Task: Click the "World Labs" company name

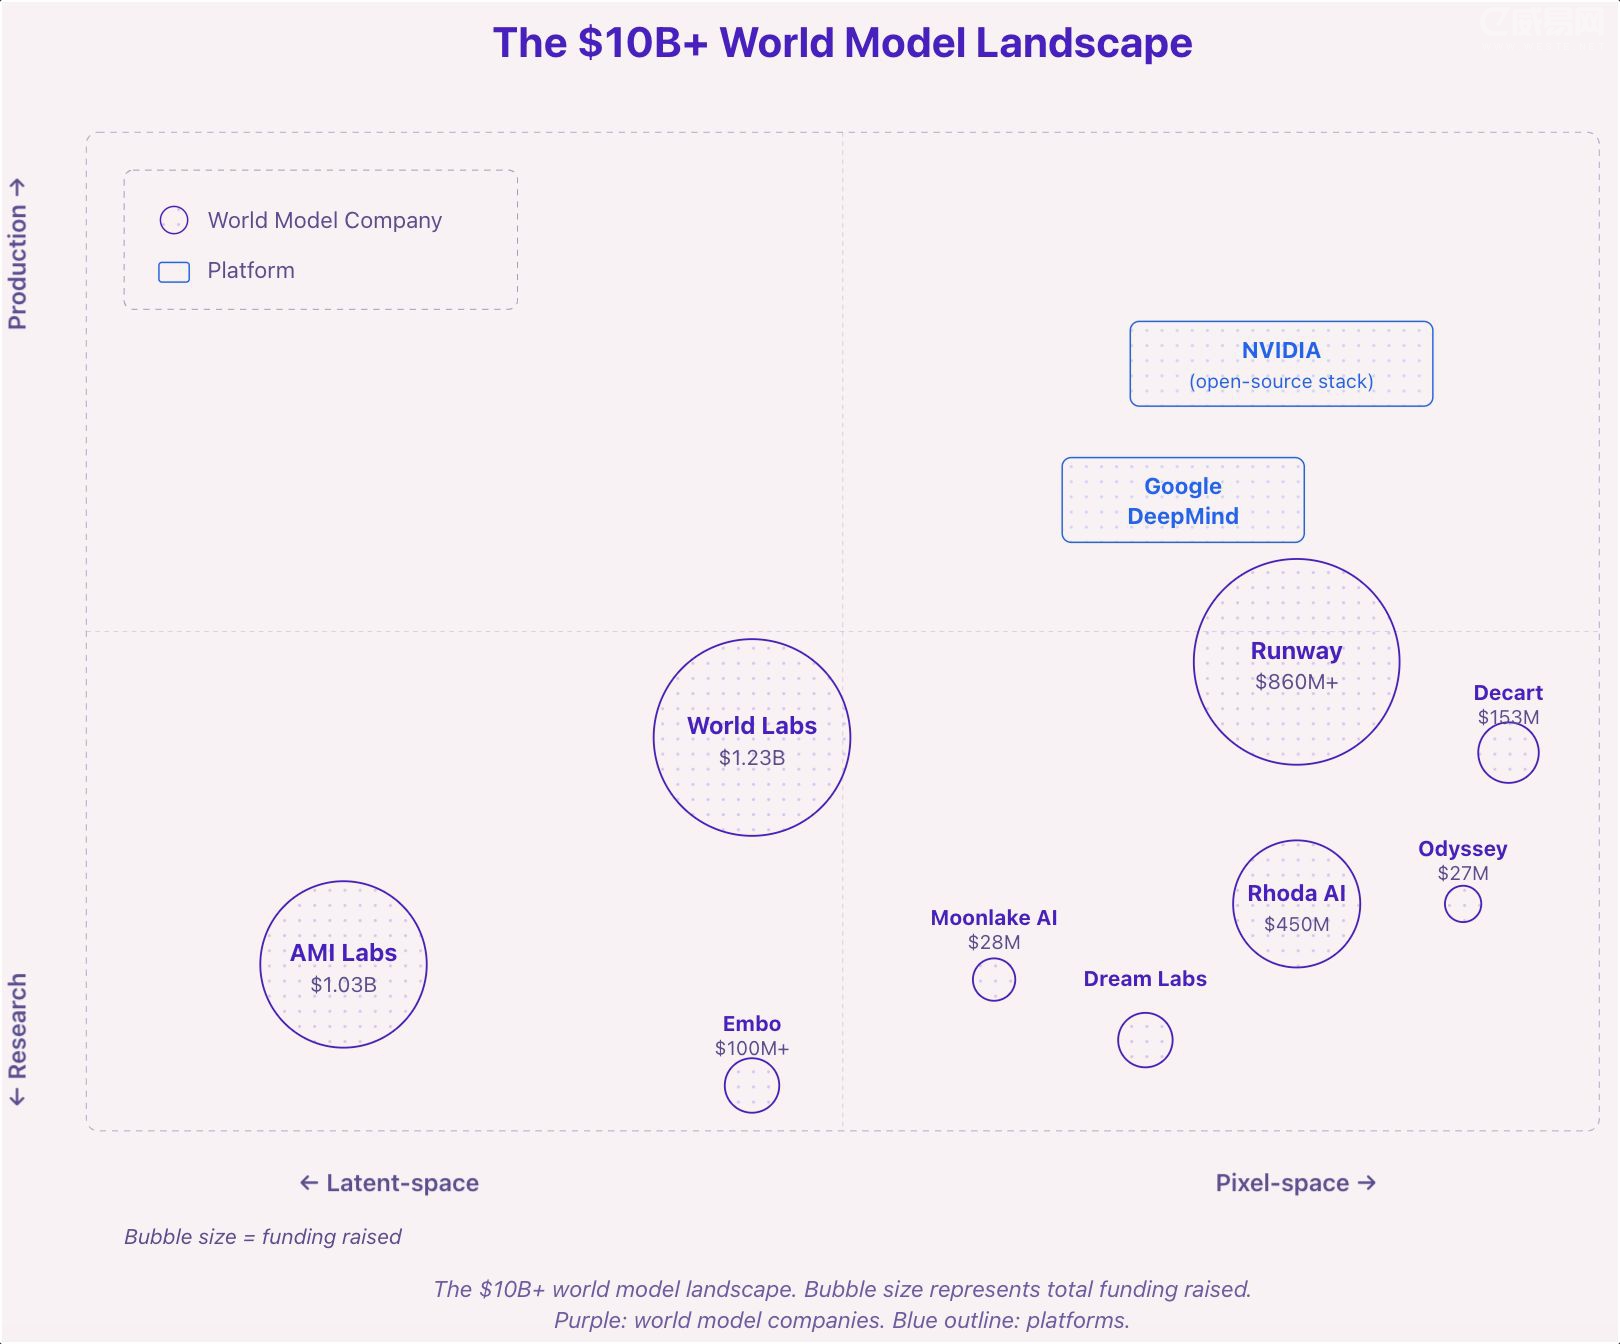Action: point(752,726)
